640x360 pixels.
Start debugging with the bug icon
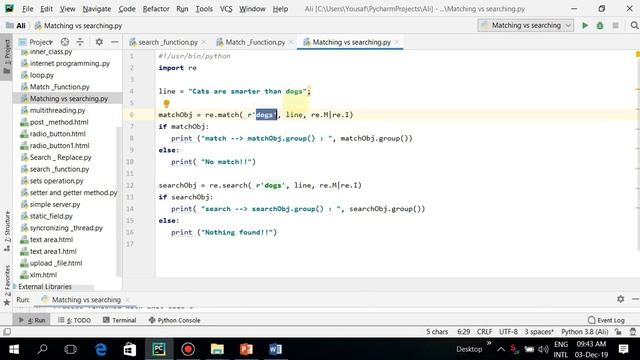coord(600,25)
